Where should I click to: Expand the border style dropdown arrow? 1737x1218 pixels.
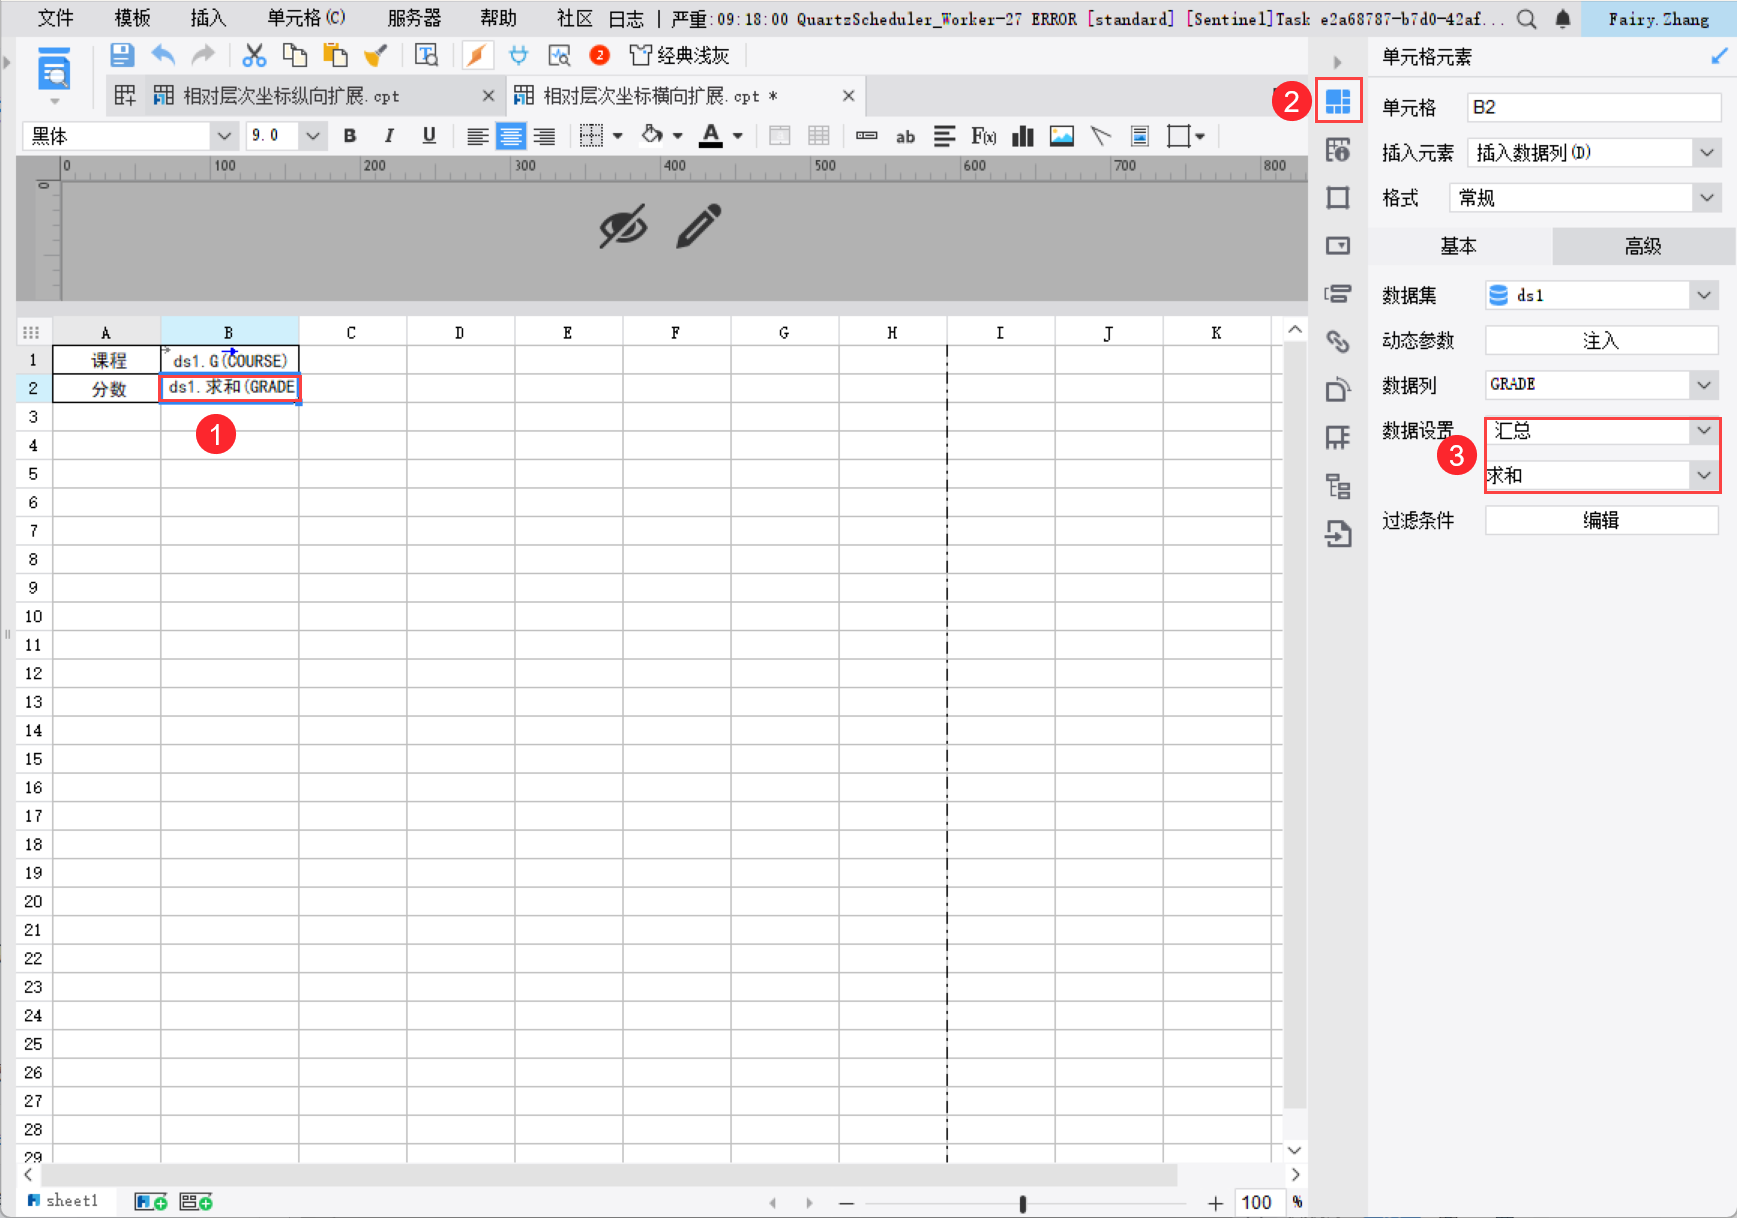(x=618, y=136)
